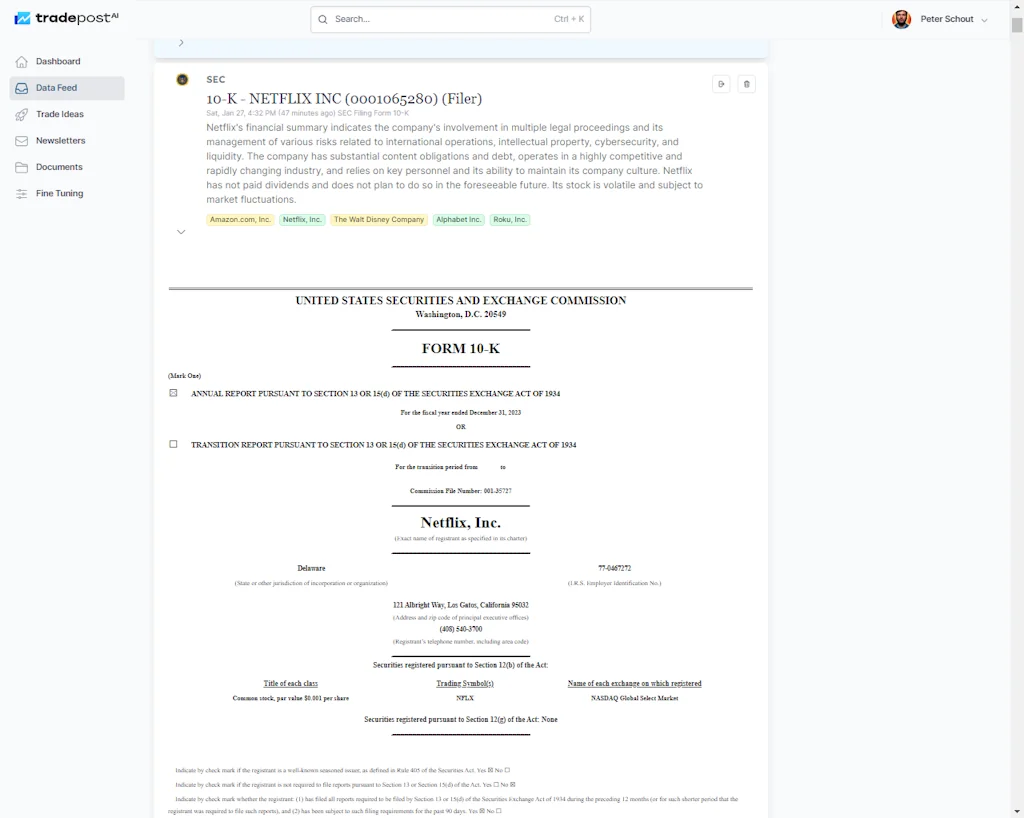This screenshot has height=818, width=1024.
Task: Open the Documents folder icon
Action: click(22, 167)
